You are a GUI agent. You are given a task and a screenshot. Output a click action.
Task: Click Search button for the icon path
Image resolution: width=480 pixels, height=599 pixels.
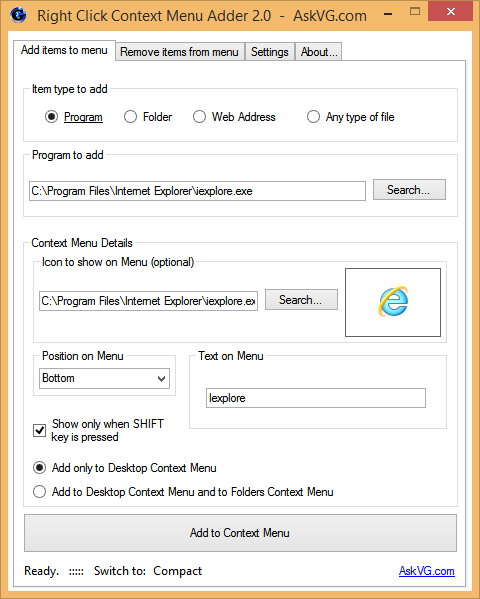pos(301,300)
